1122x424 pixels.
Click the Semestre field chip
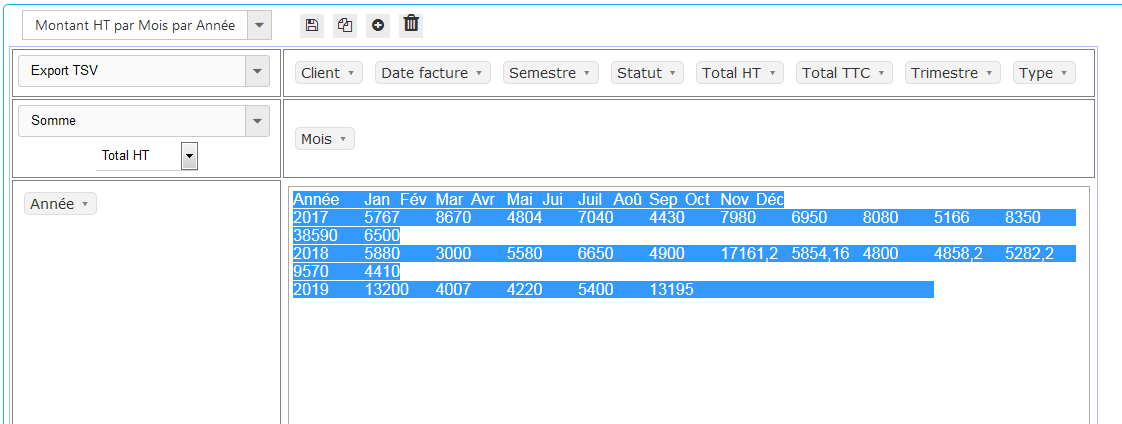(x=550, y=73)
